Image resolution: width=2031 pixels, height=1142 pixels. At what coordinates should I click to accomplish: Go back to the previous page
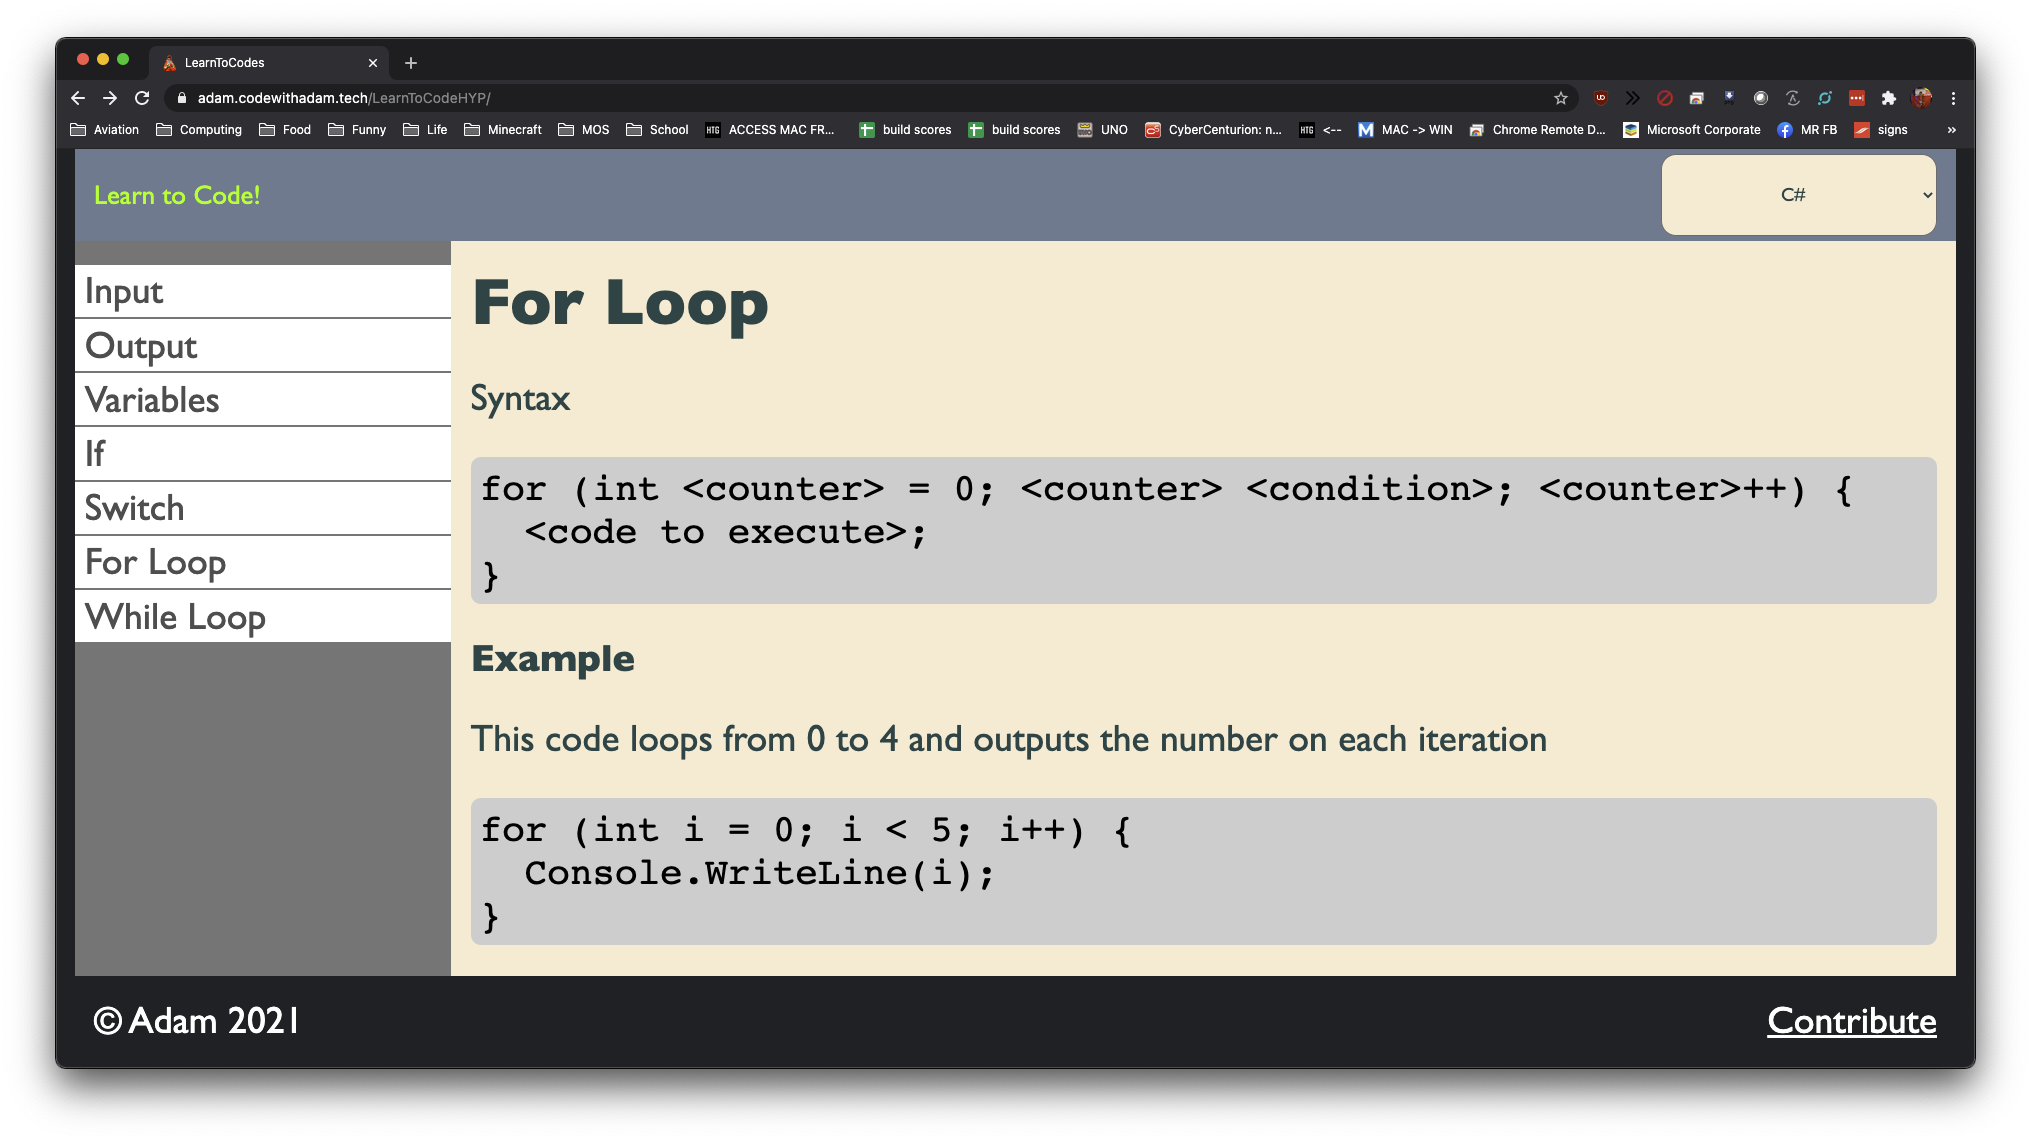[x=78, y=98]
